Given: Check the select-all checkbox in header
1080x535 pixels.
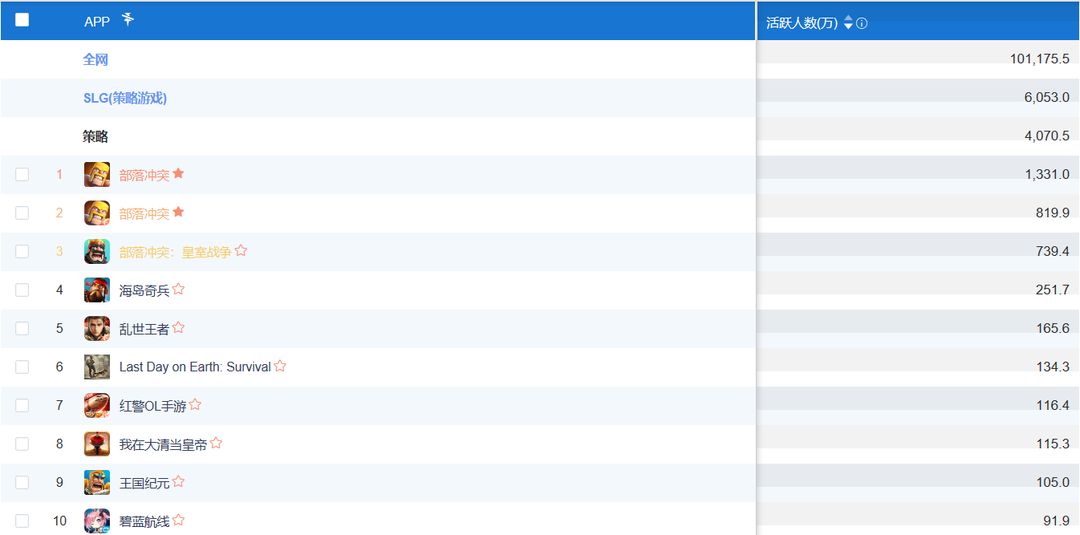Looking at the screenshot, I should [22, 20].
